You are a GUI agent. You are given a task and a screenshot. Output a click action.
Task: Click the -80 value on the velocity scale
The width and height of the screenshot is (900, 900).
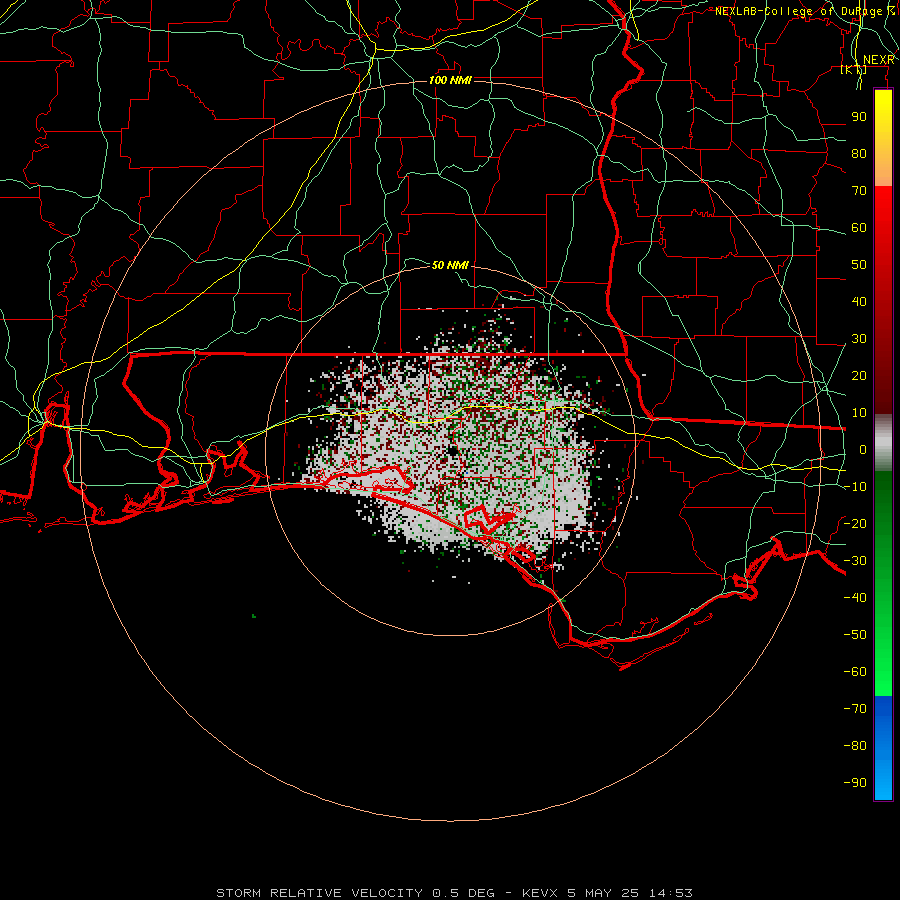click(x=855, y=746)
